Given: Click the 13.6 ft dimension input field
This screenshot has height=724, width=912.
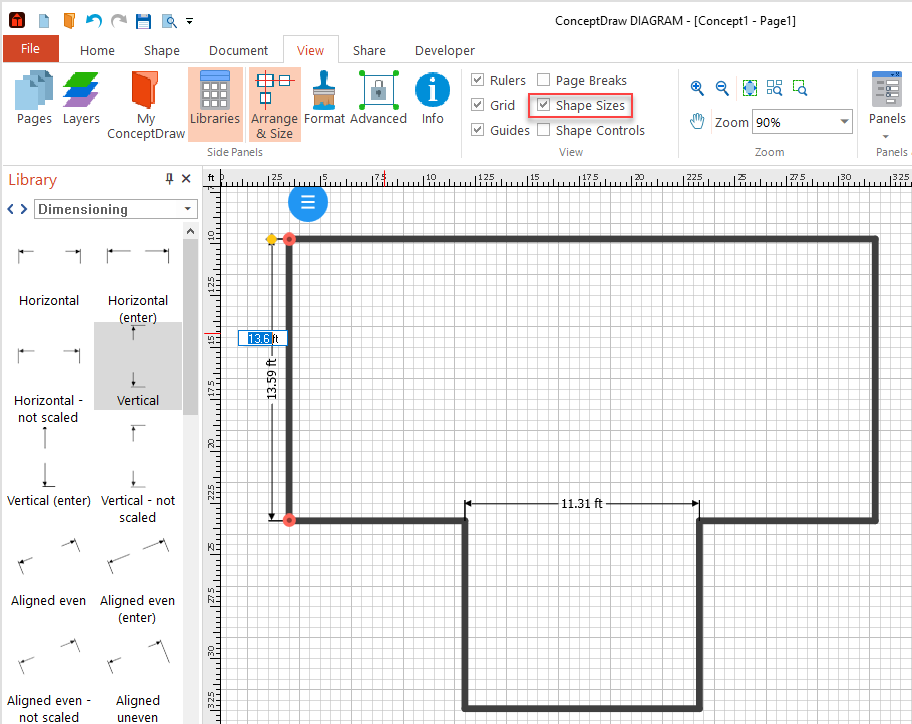Looking at the screenshot, I should [x=262, y=338].
